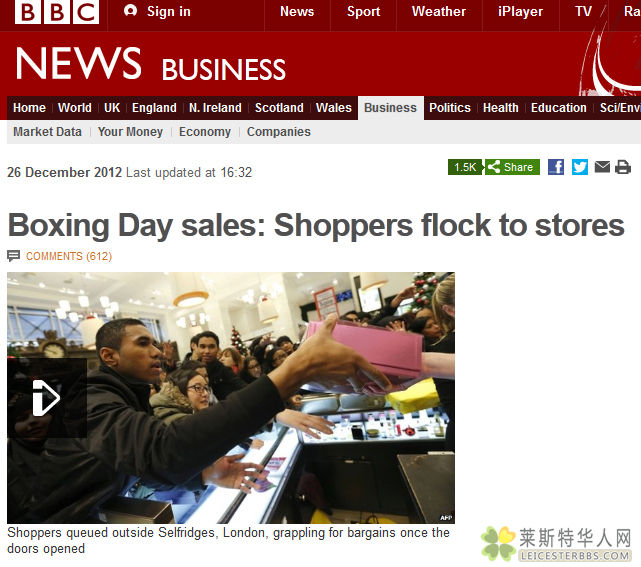Play the Boxing Day sales video

[47, 398]
